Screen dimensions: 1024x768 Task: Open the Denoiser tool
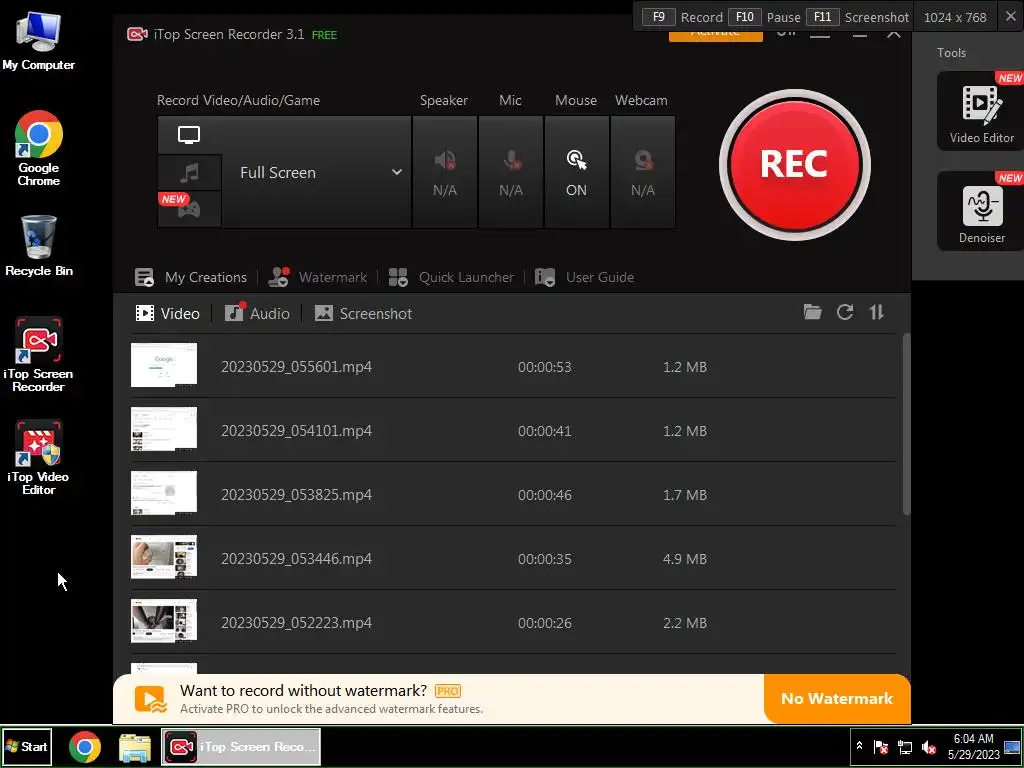tap(981, 211)
